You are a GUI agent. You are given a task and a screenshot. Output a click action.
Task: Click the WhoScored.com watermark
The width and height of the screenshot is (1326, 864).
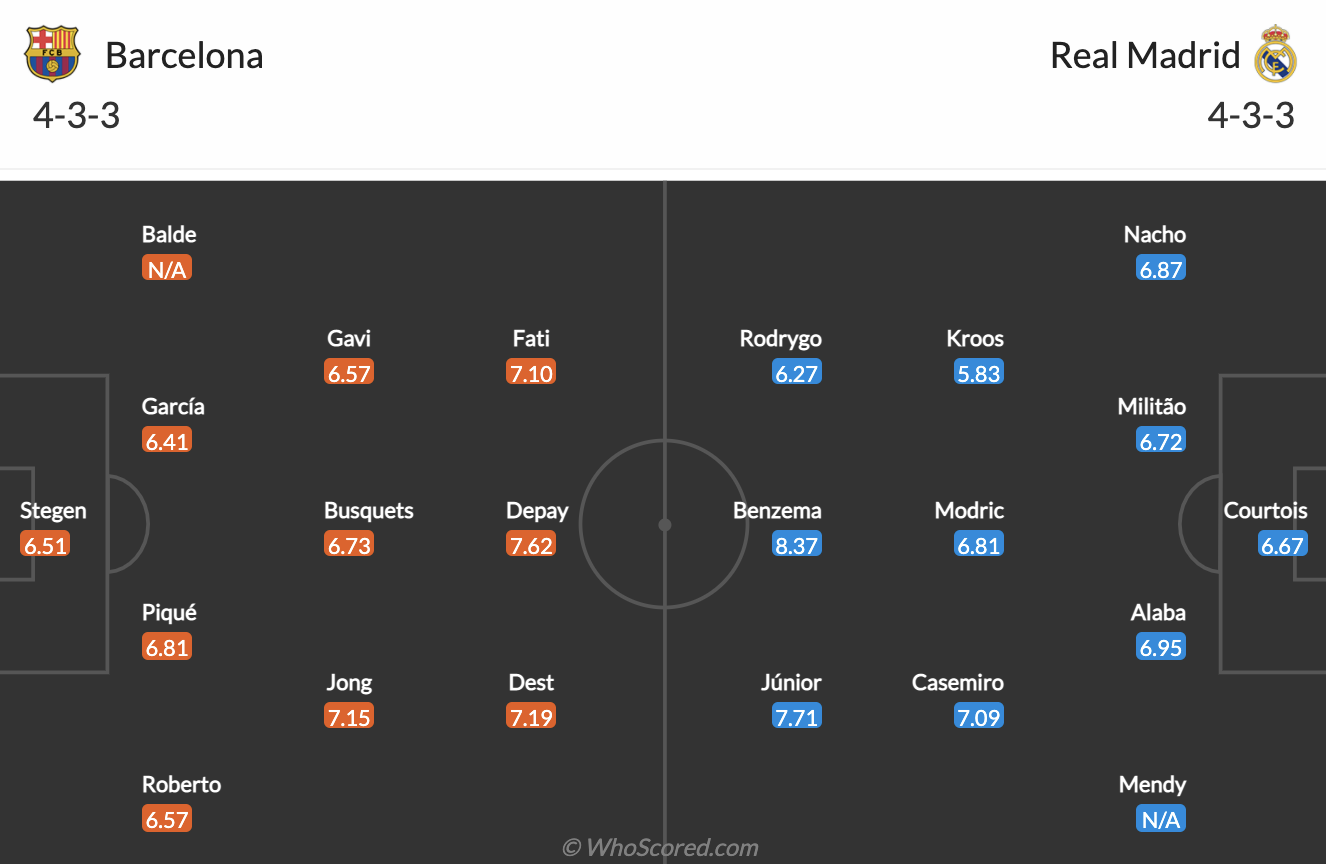click(660, 848)
